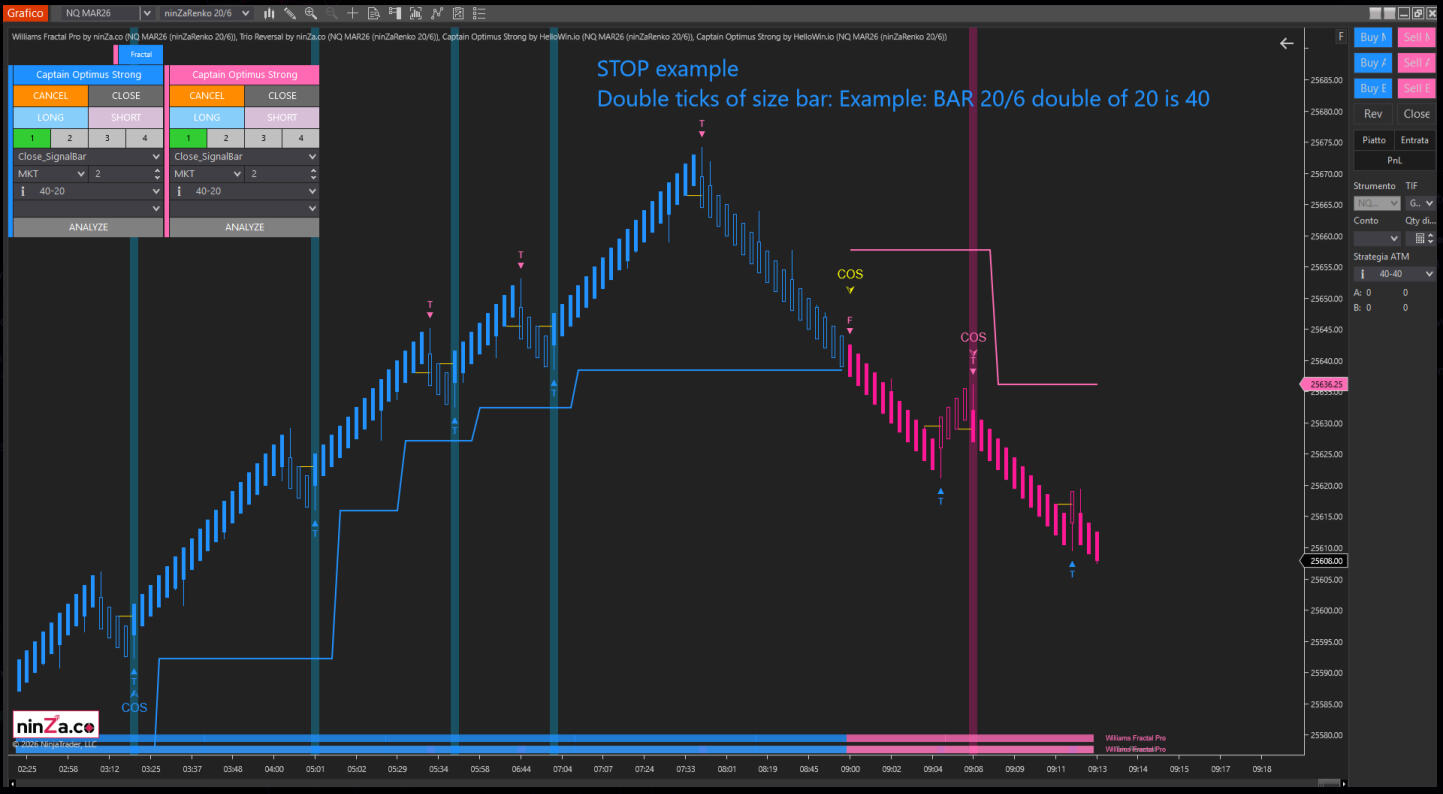Select the crosshair cursor icon

point(352,13)
